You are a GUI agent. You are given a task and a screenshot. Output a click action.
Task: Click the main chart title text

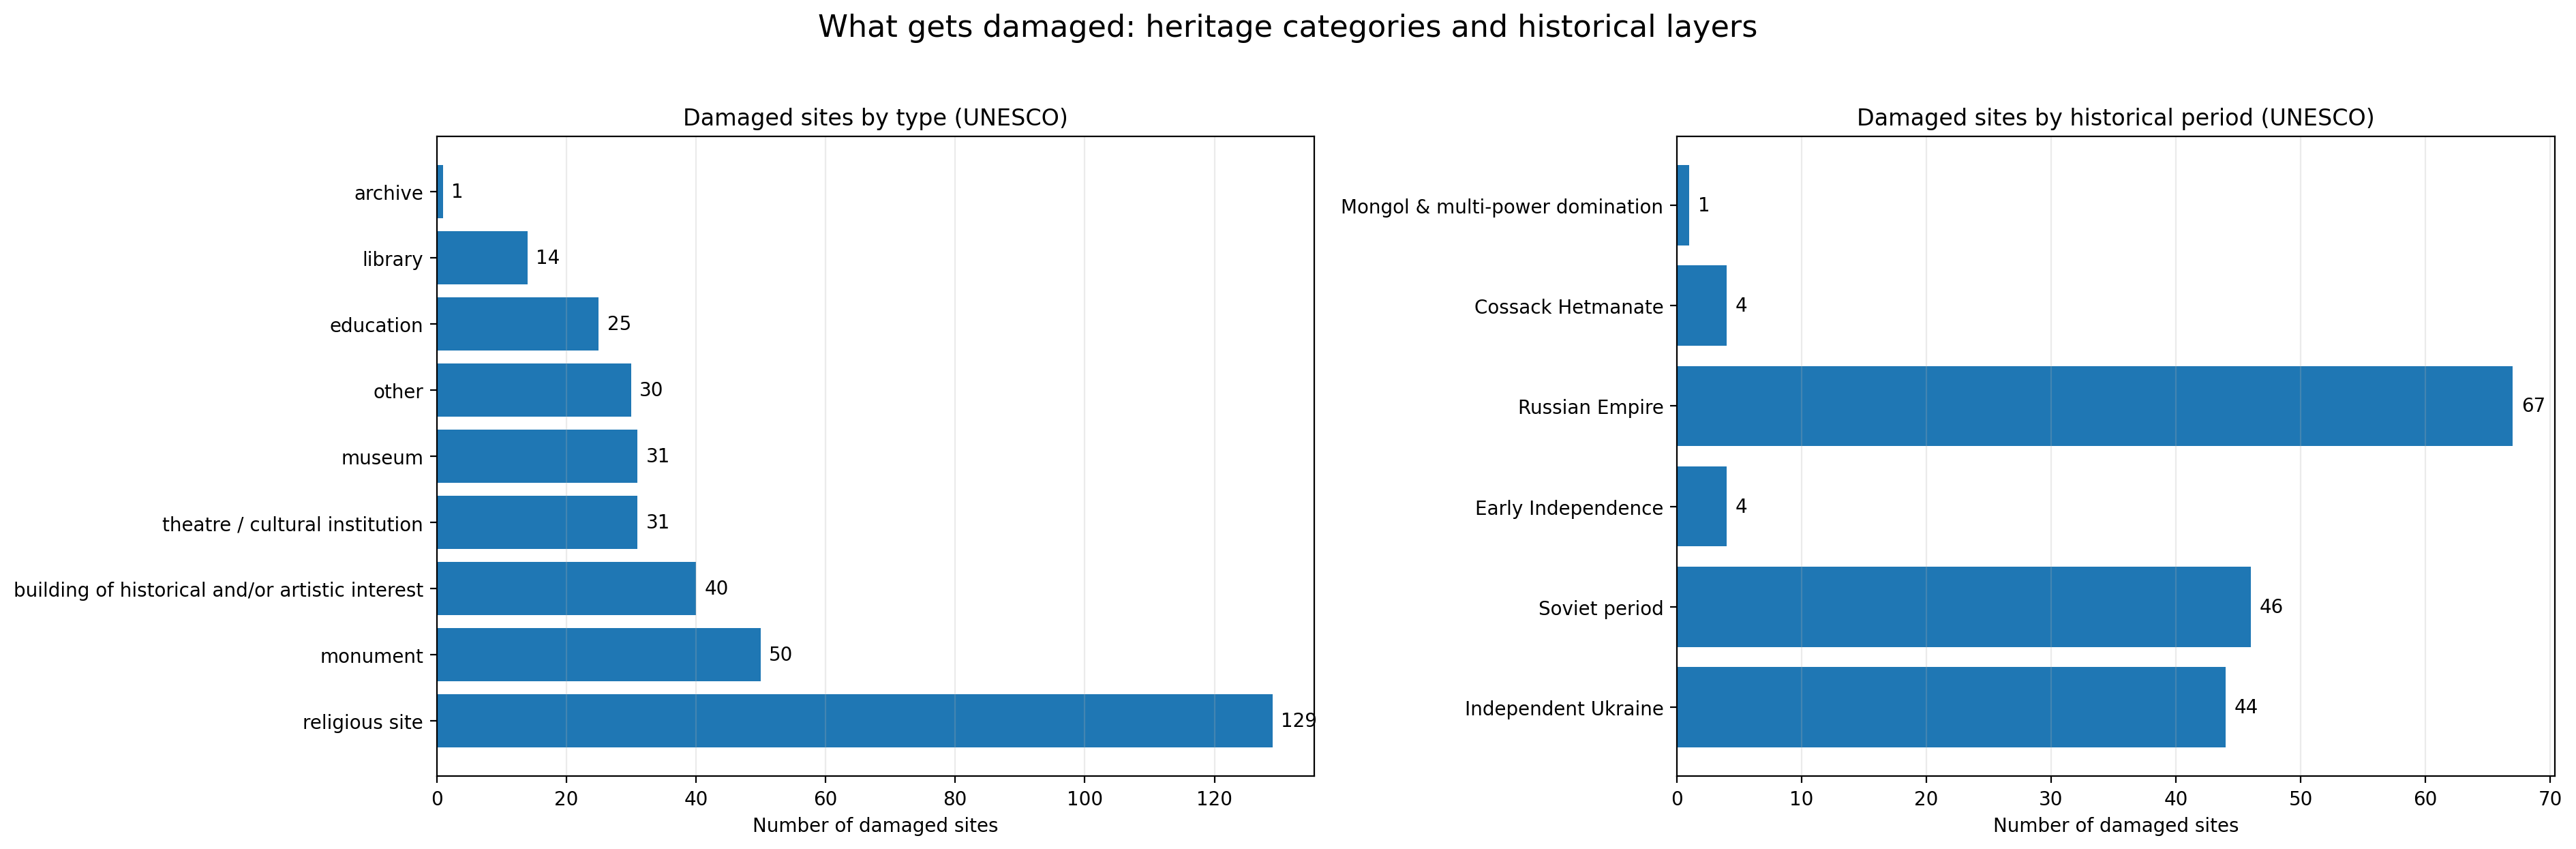point(1288,28)
